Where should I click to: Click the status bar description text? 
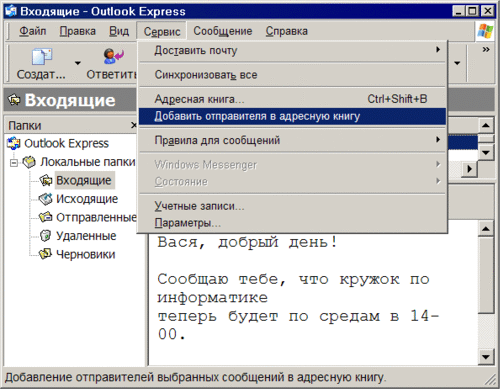(x=195, y=377)
